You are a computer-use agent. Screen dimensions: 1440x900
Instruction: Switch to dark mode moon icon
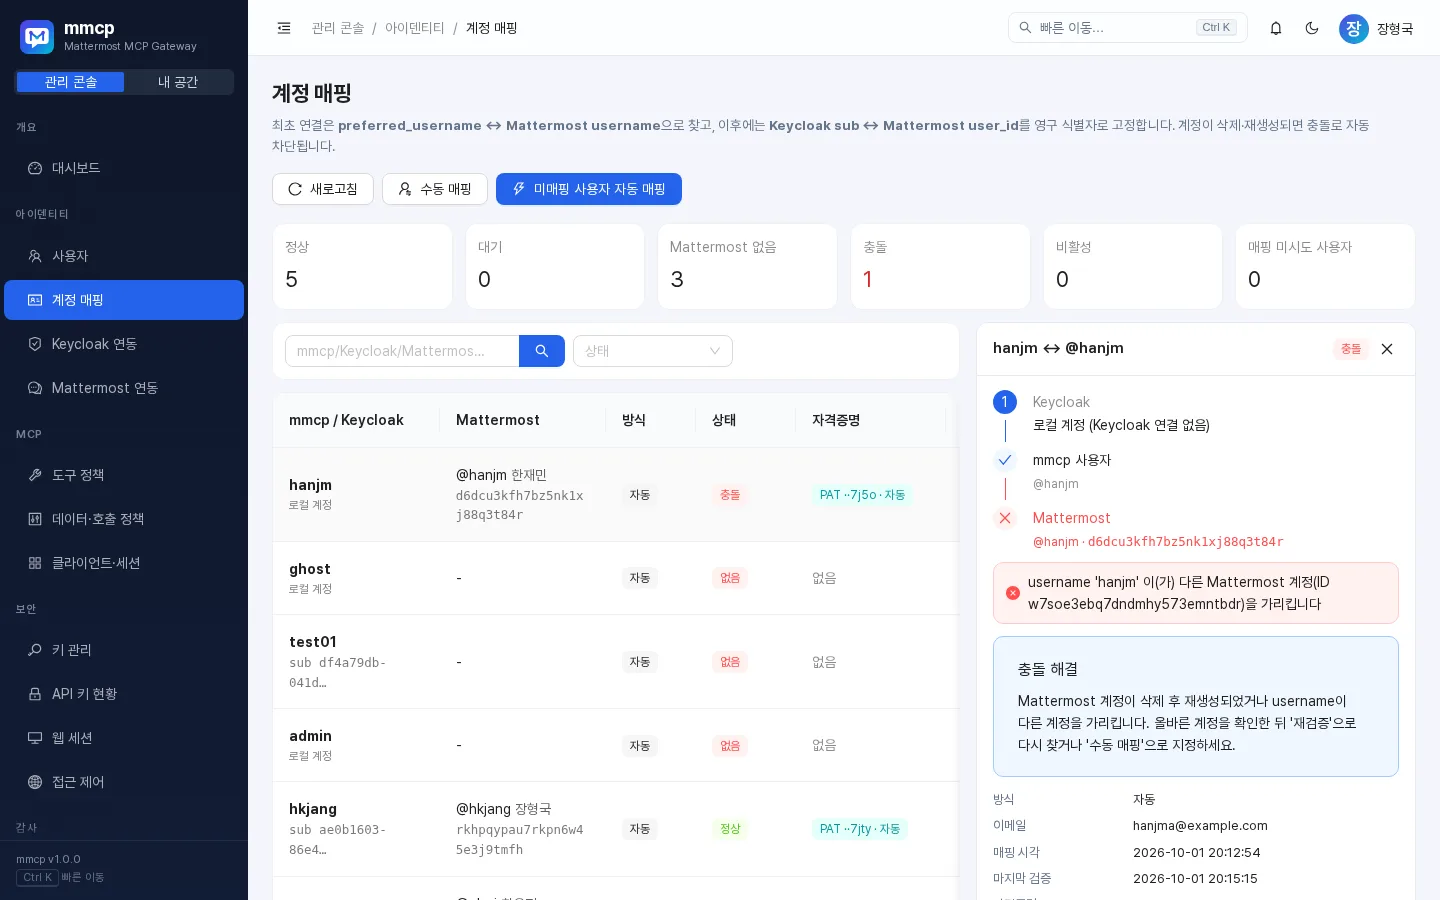click(1312, 28)
